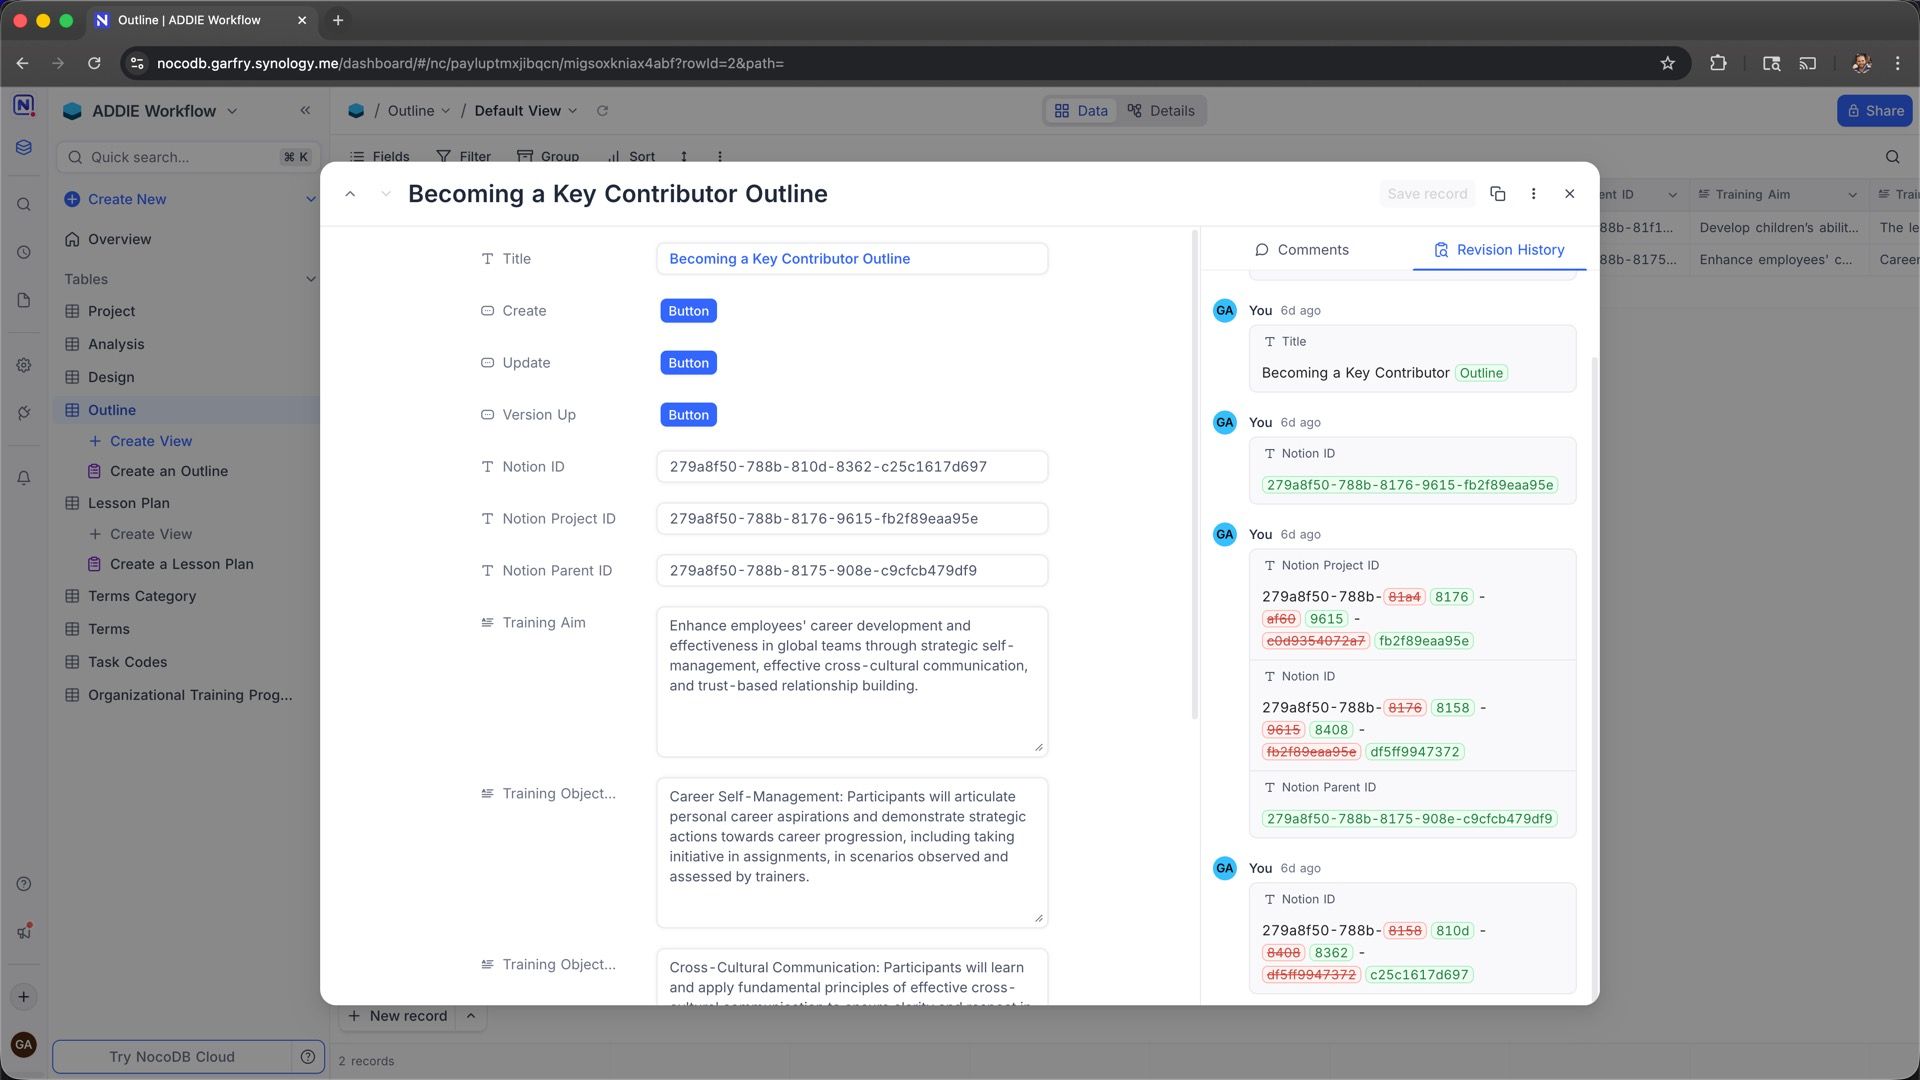Bookmark page using the star icon
The width and height of the screenshot is (1920, 1080).
(x=1667, y=63)
